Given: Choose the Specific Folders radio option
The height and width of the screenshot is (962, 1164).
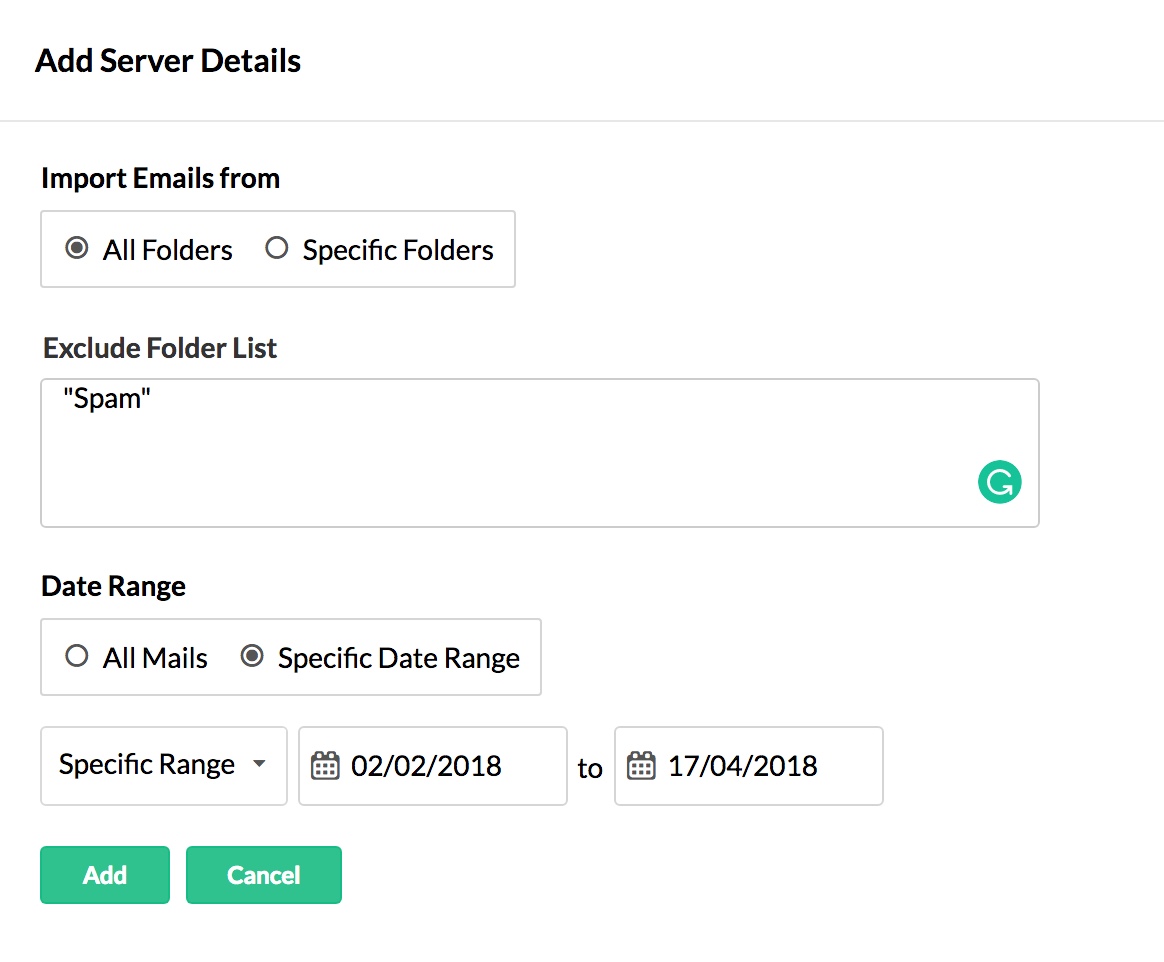Looking at the screenshot, I should coord(277,249).
